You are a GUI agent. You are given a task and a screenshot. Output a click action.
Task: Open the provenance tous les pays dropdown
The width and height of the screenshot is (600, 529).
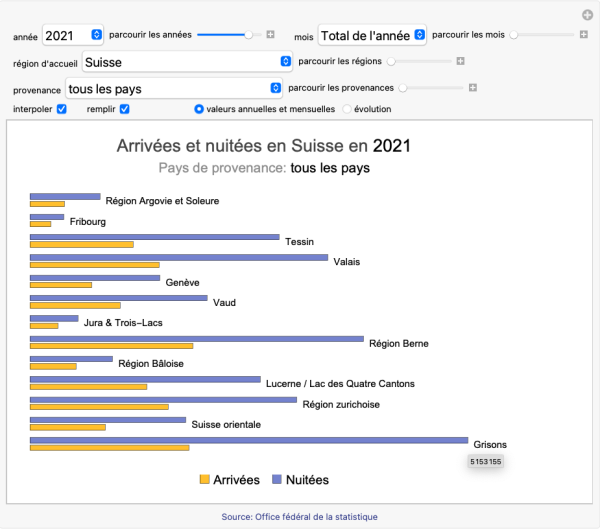click(x=174, y=88)
